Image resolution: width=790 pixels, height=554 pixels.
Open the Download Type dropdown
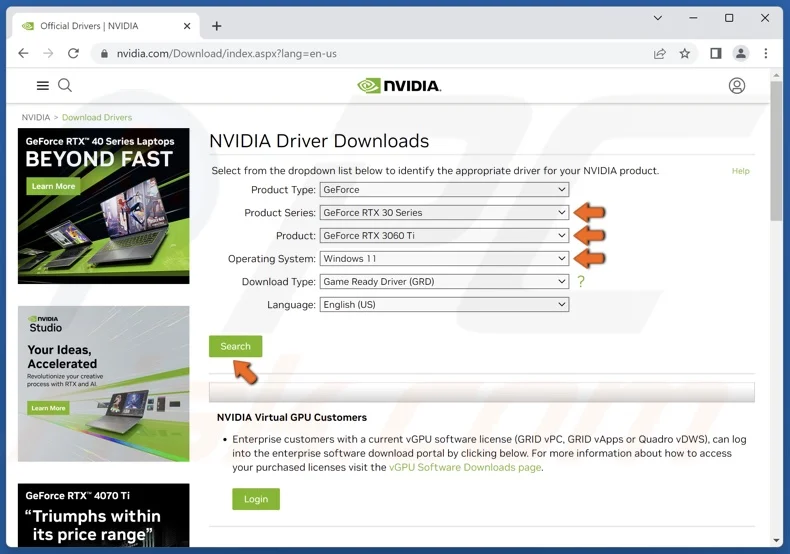click(444, 282)
